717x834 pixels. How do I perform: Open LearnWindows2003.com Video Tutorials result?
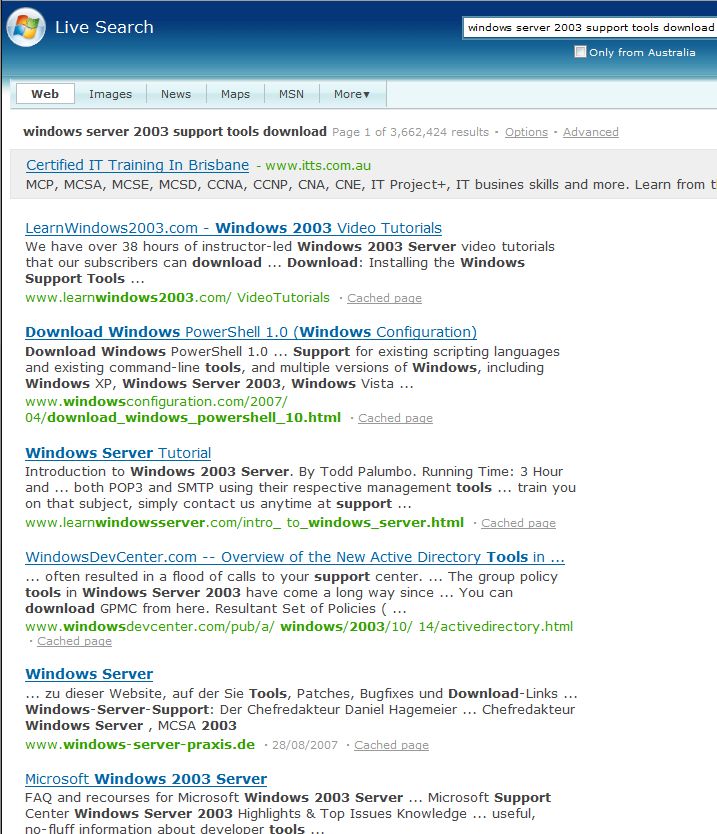[234, 228]
